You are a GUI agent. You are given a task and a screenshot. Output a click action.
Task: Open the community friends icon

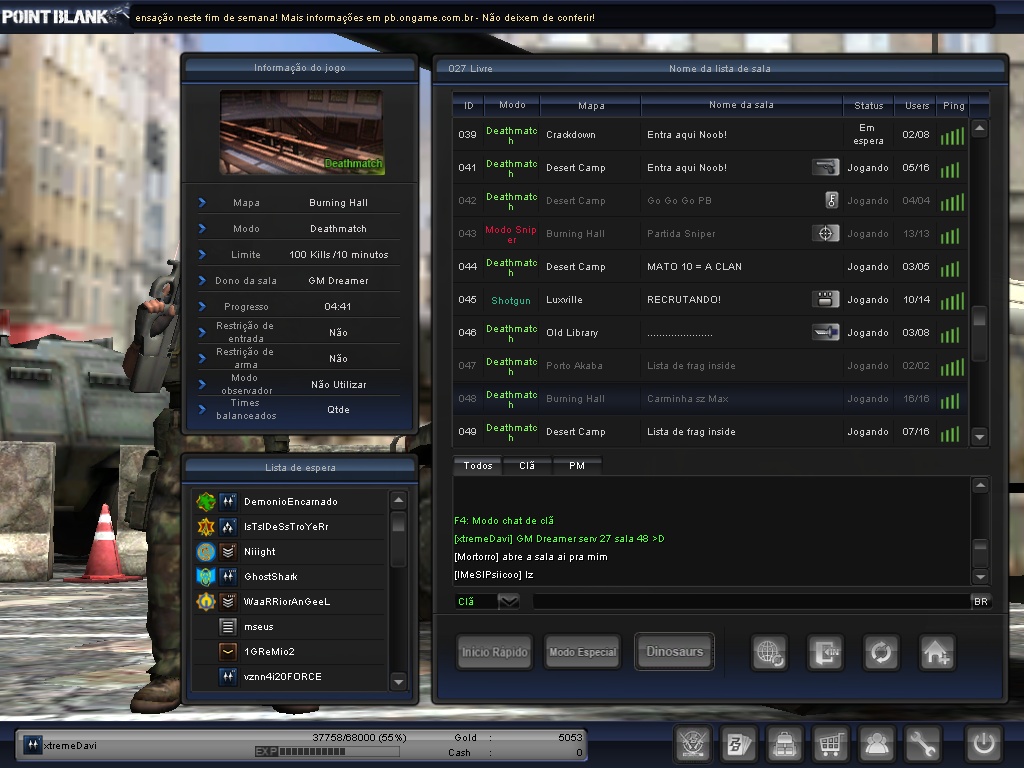point(876,743)
